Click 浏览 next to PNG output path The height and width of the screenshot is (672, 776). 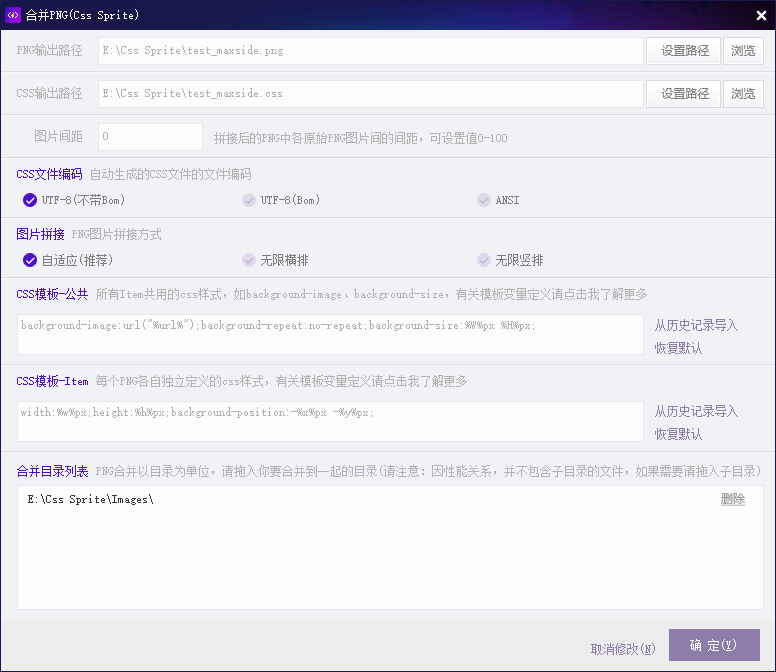click(x=743, y=51)
